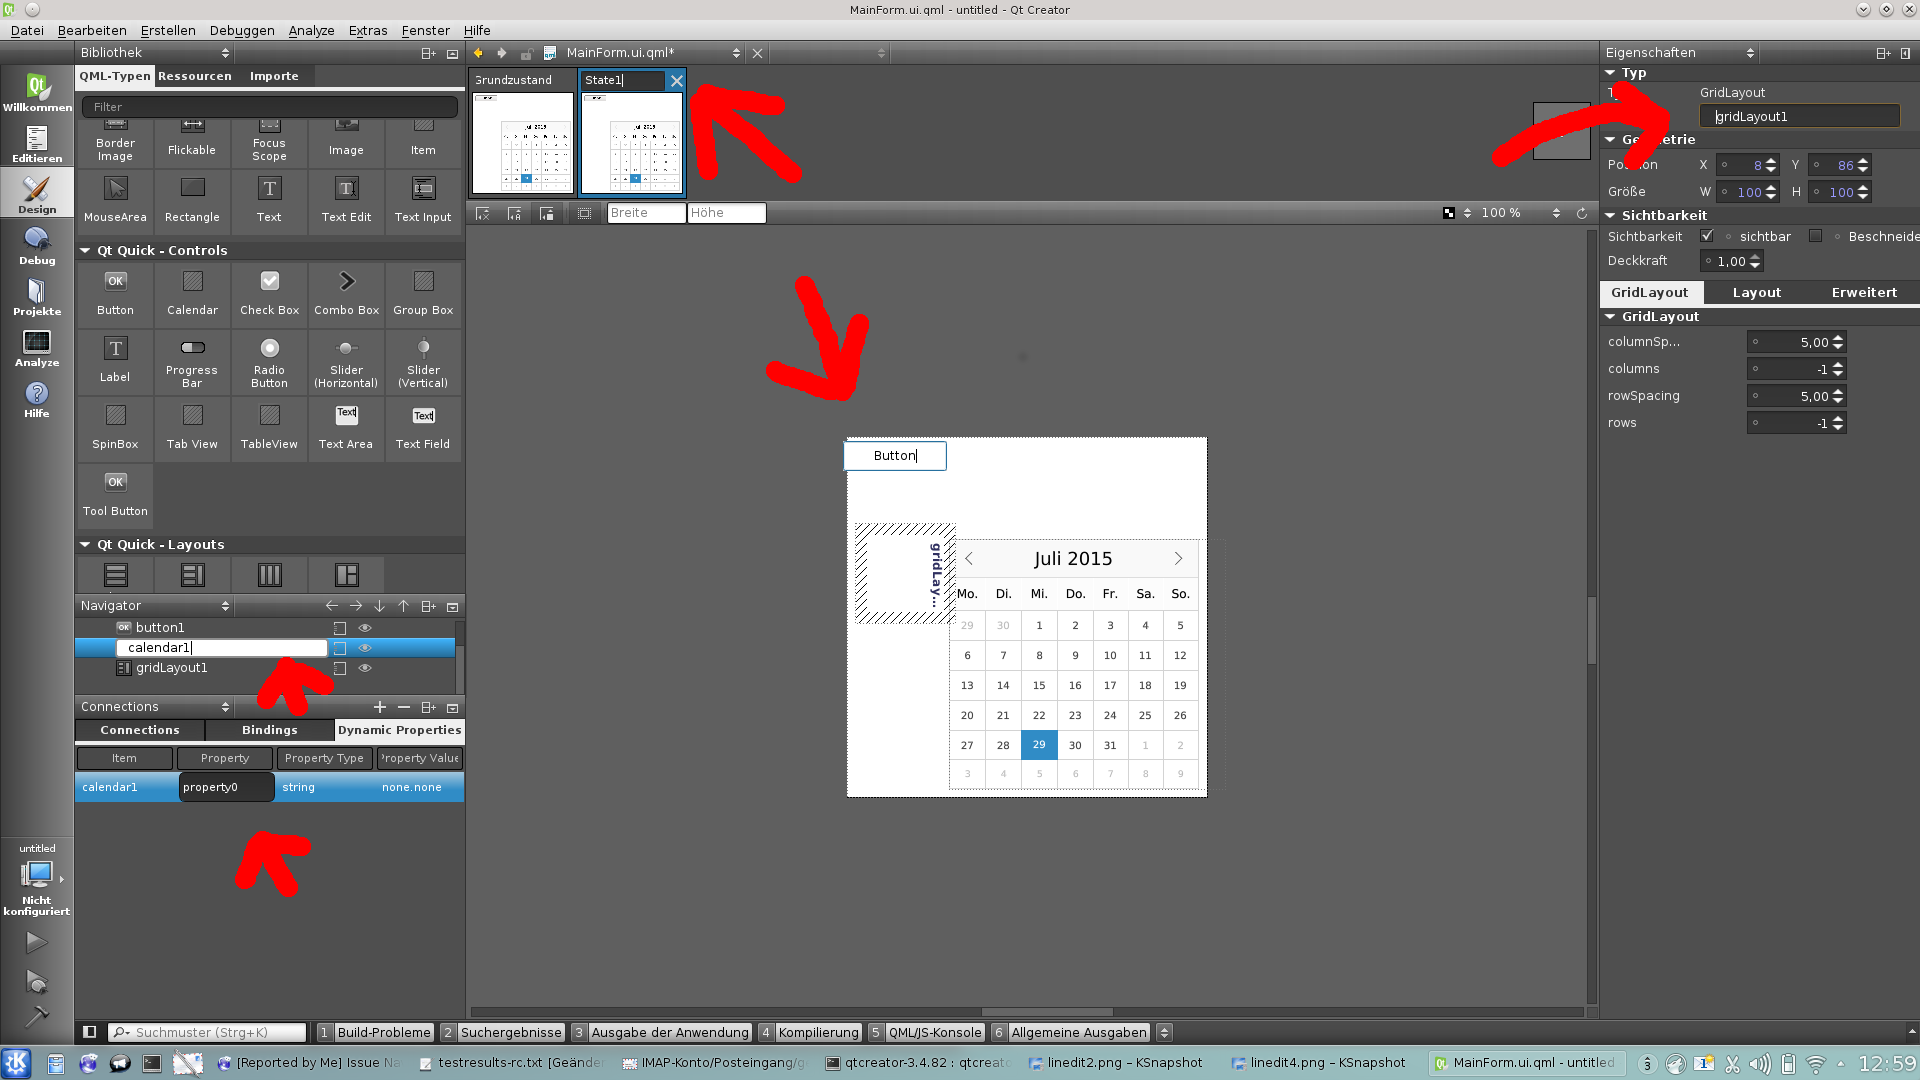Click the Calendar control in library

click(192, 293)
